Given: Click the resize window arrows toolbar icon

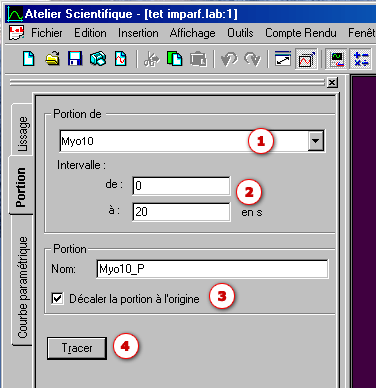Looking at the screenshot, I should (x=283, y=59).
